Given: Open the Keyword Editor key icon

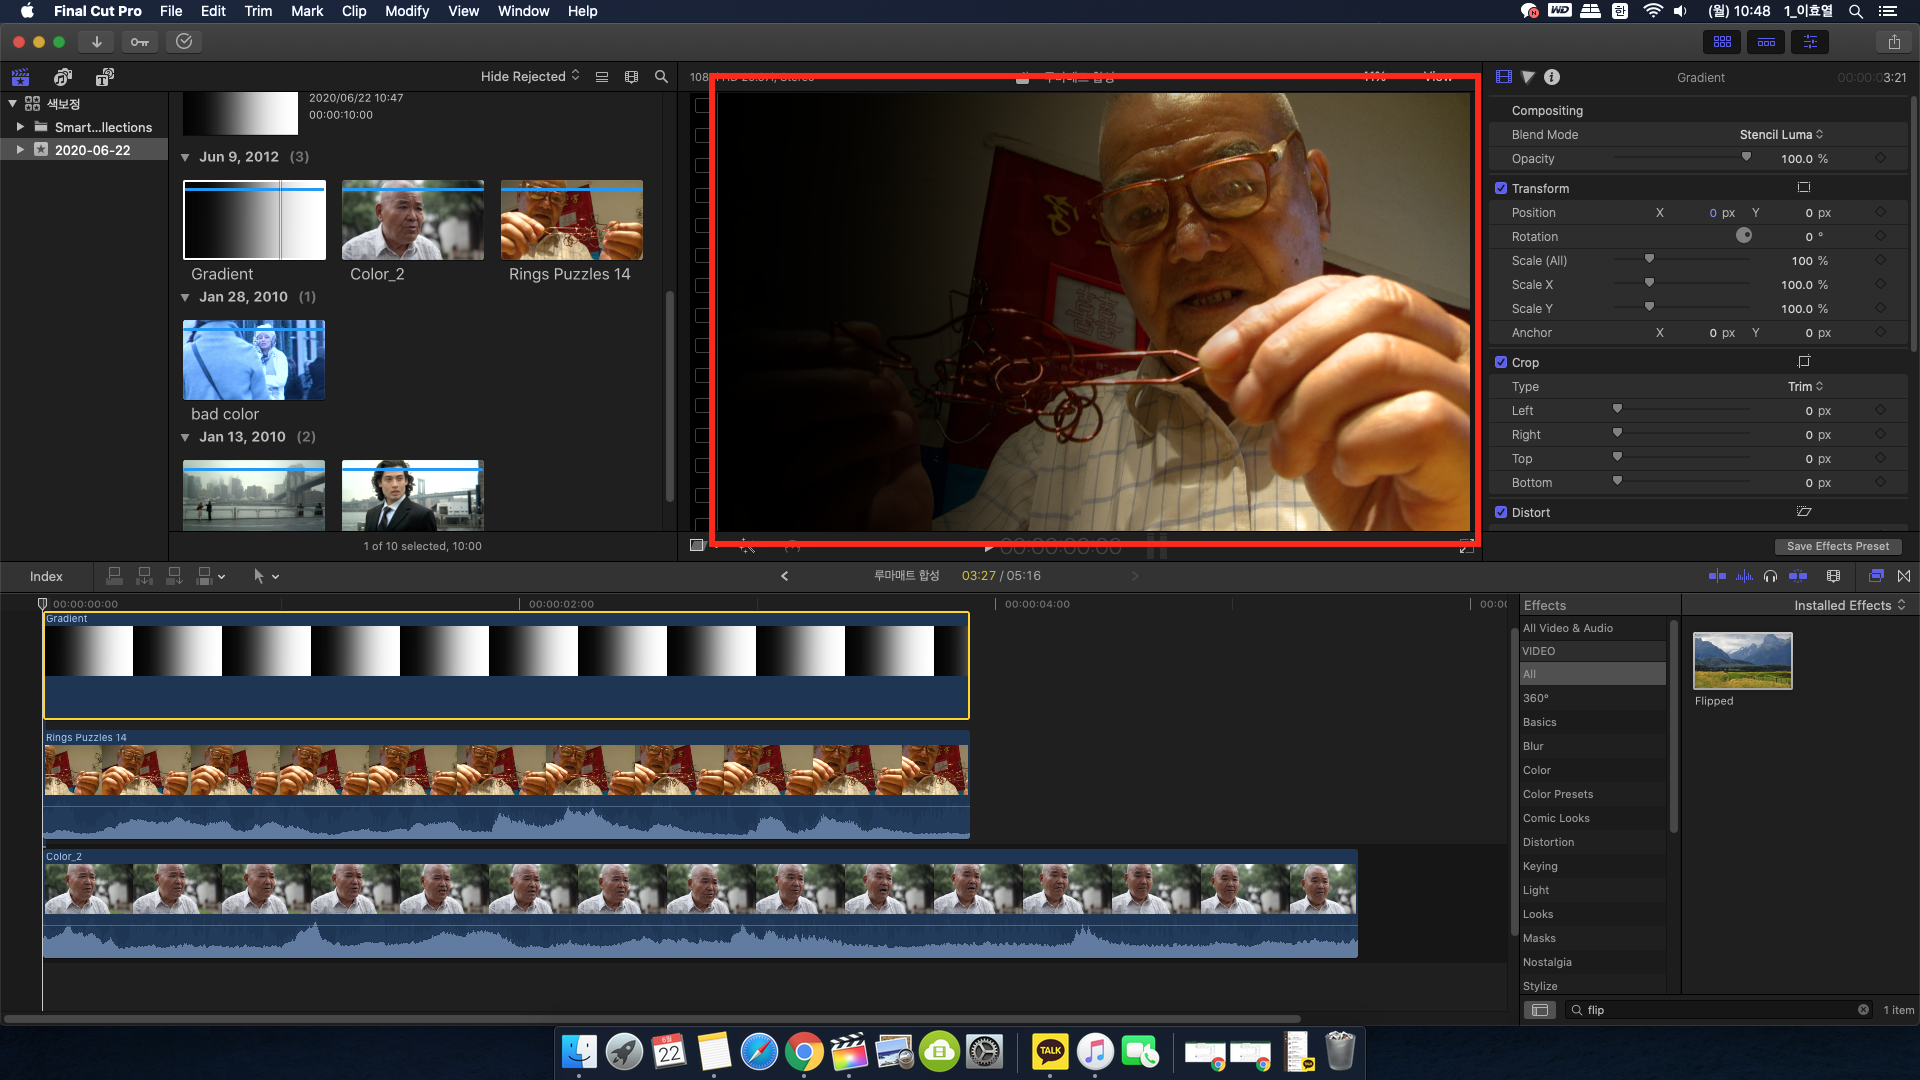Looking at the screenshot, I should pyautogui.click(x=140, y=42).
